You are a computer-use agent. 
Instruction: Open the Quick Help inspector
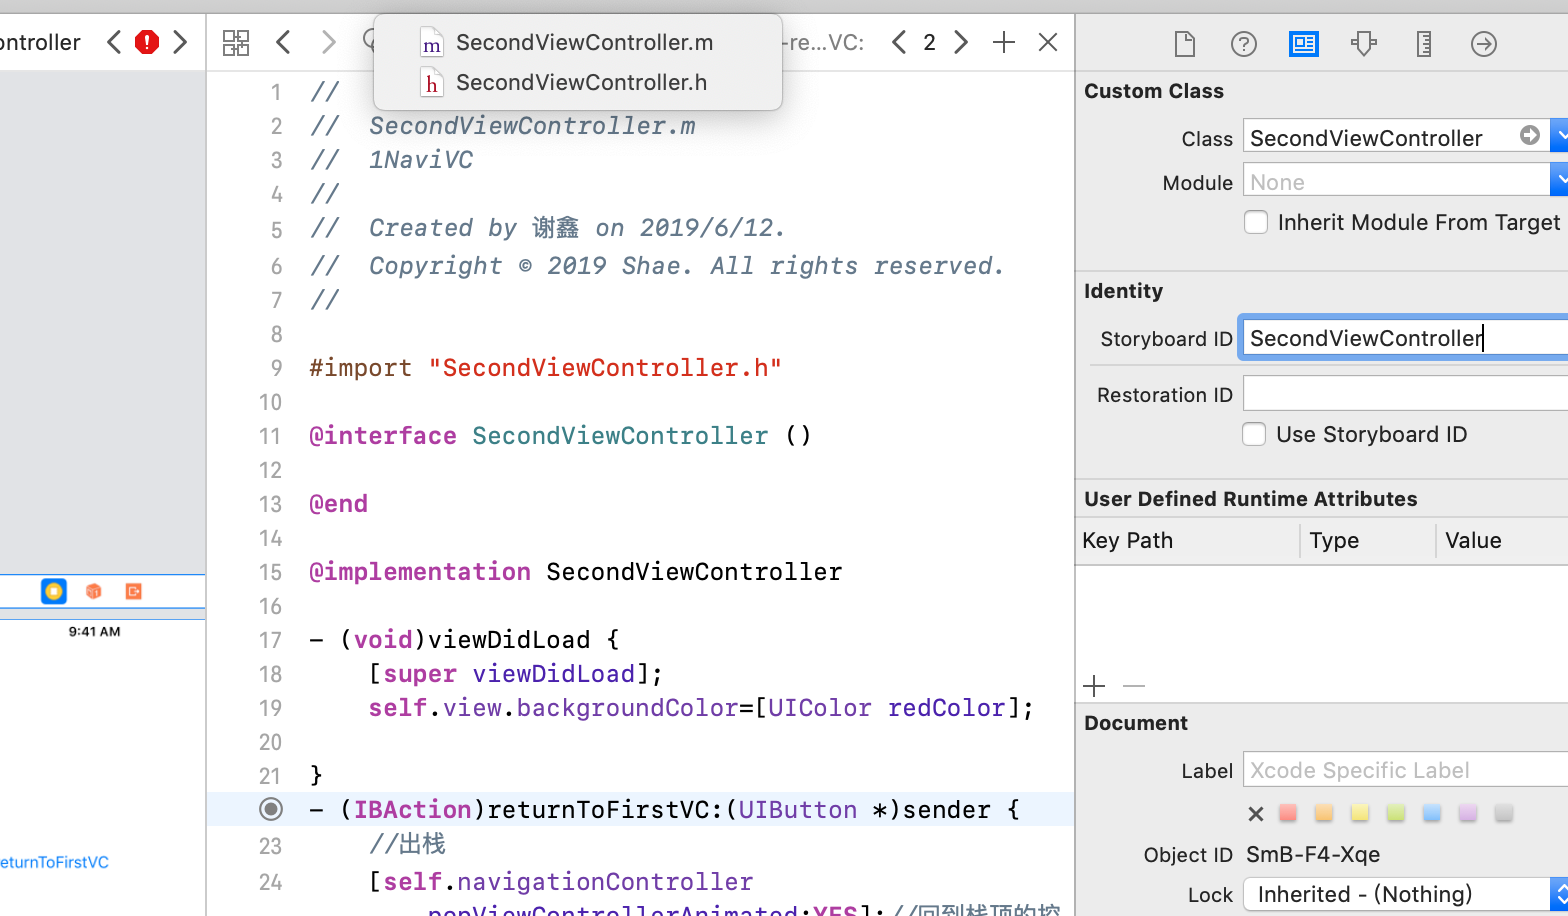pos(1244,43)
